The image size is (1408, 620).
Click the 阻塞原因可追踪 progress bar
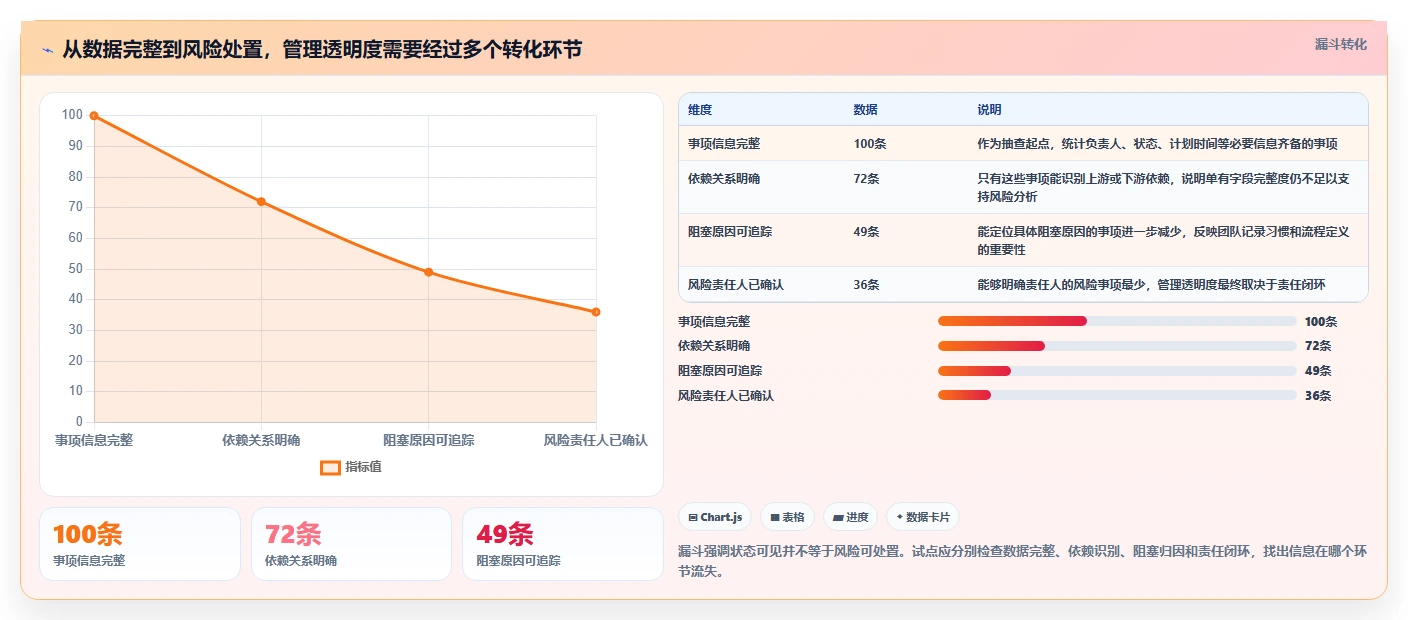click(x=1117, y=371)
